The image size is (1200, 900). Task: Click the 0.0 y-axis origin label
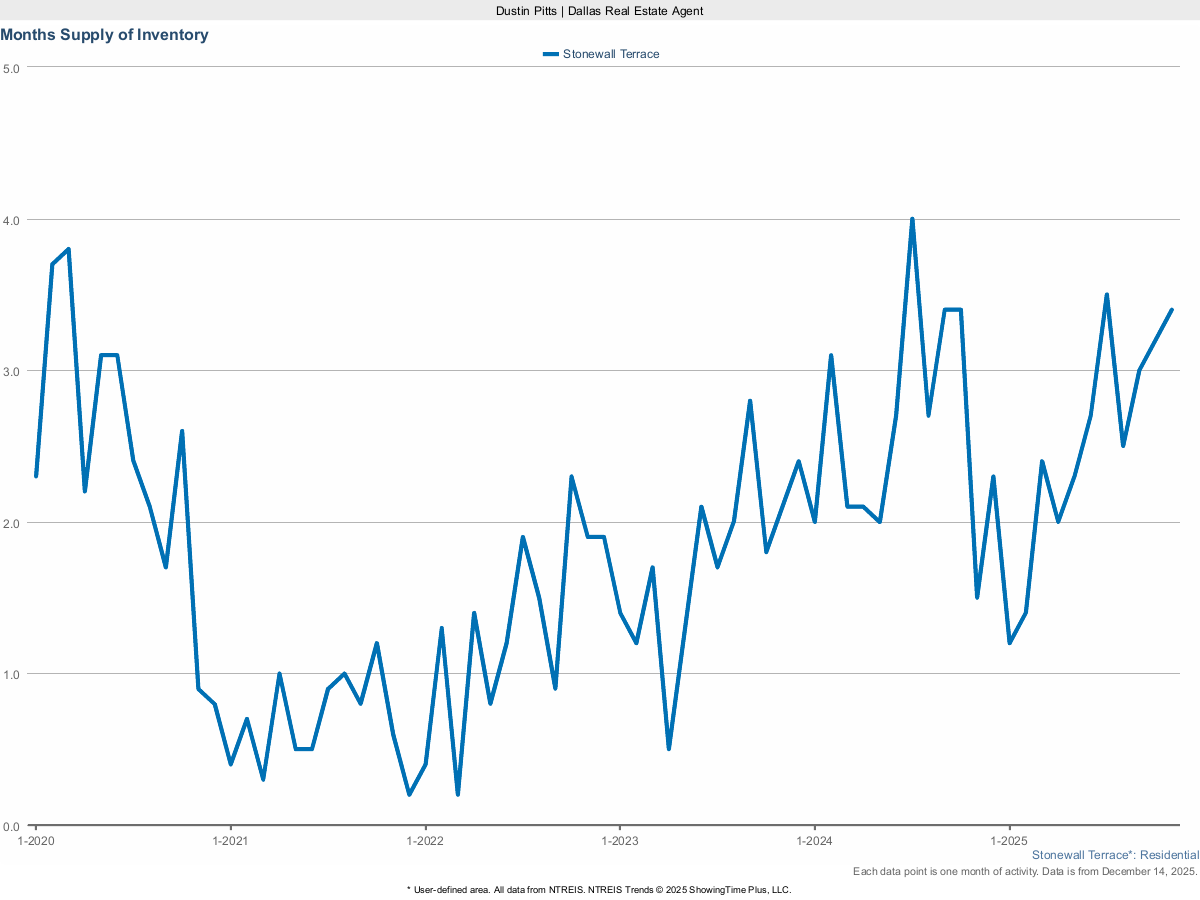(11, 826)
